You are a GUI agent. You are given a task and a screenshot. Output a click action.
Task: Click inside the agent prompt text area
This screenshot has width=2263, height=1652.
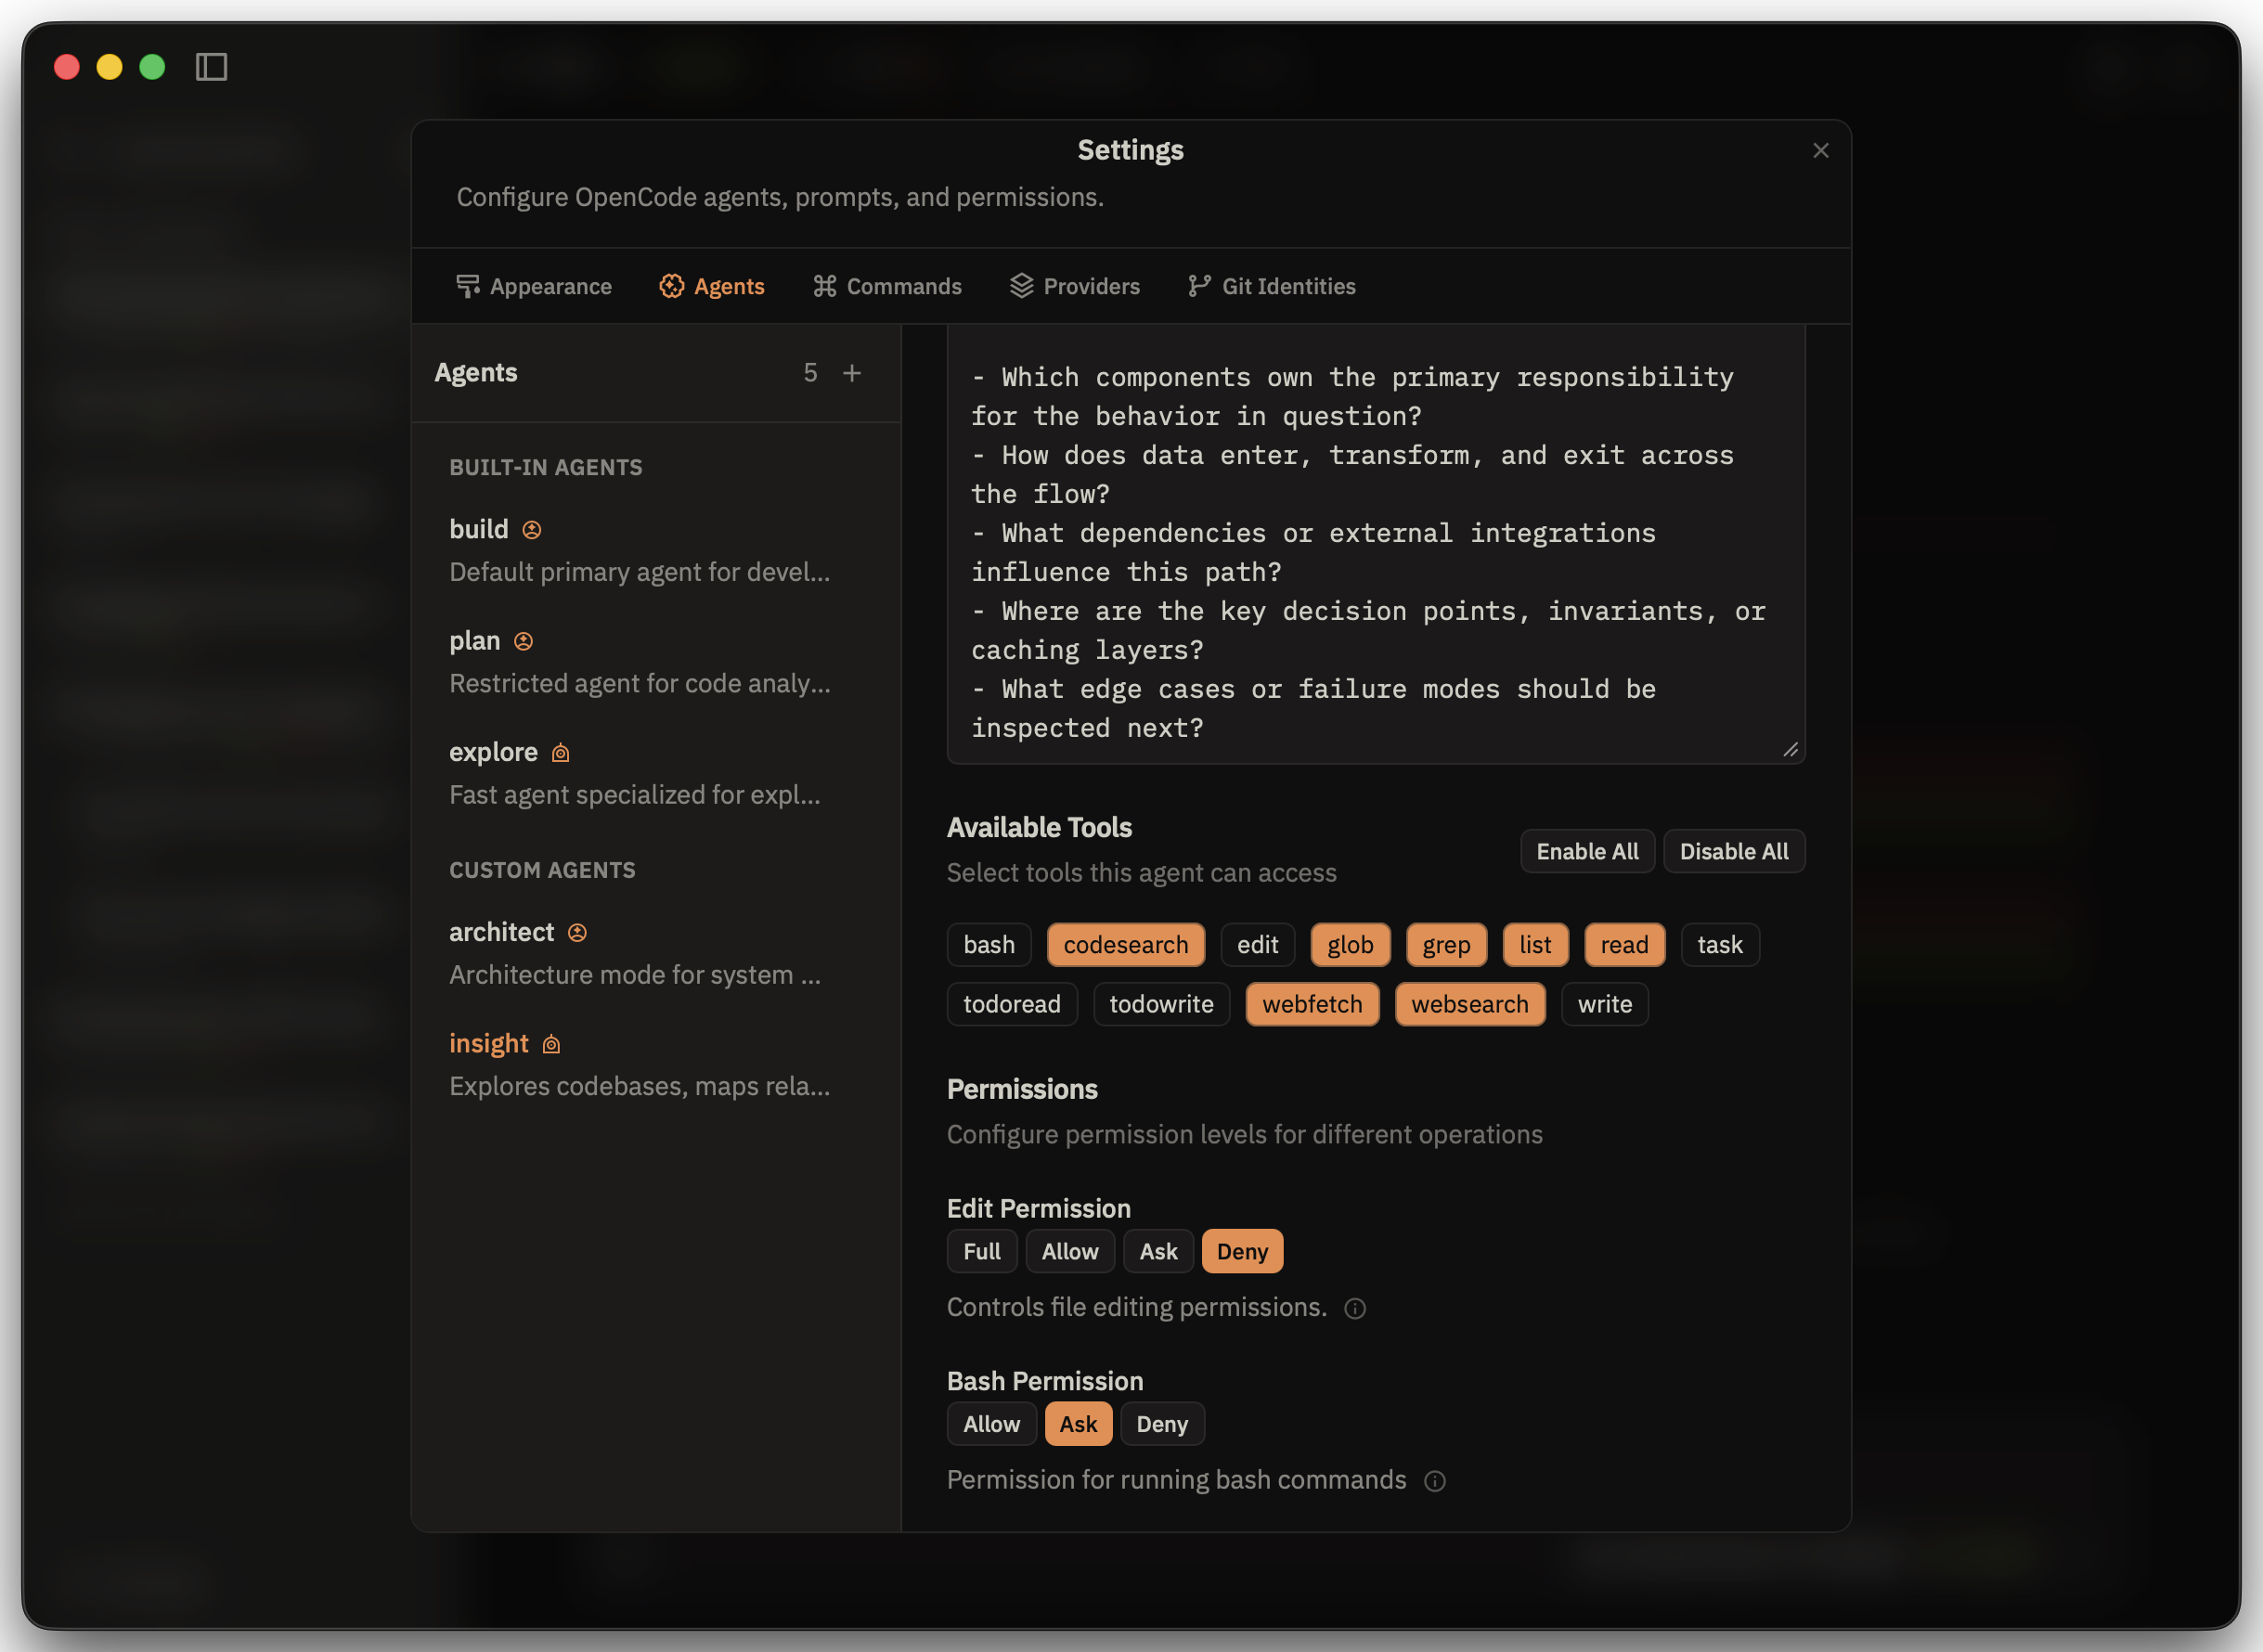1376,545
